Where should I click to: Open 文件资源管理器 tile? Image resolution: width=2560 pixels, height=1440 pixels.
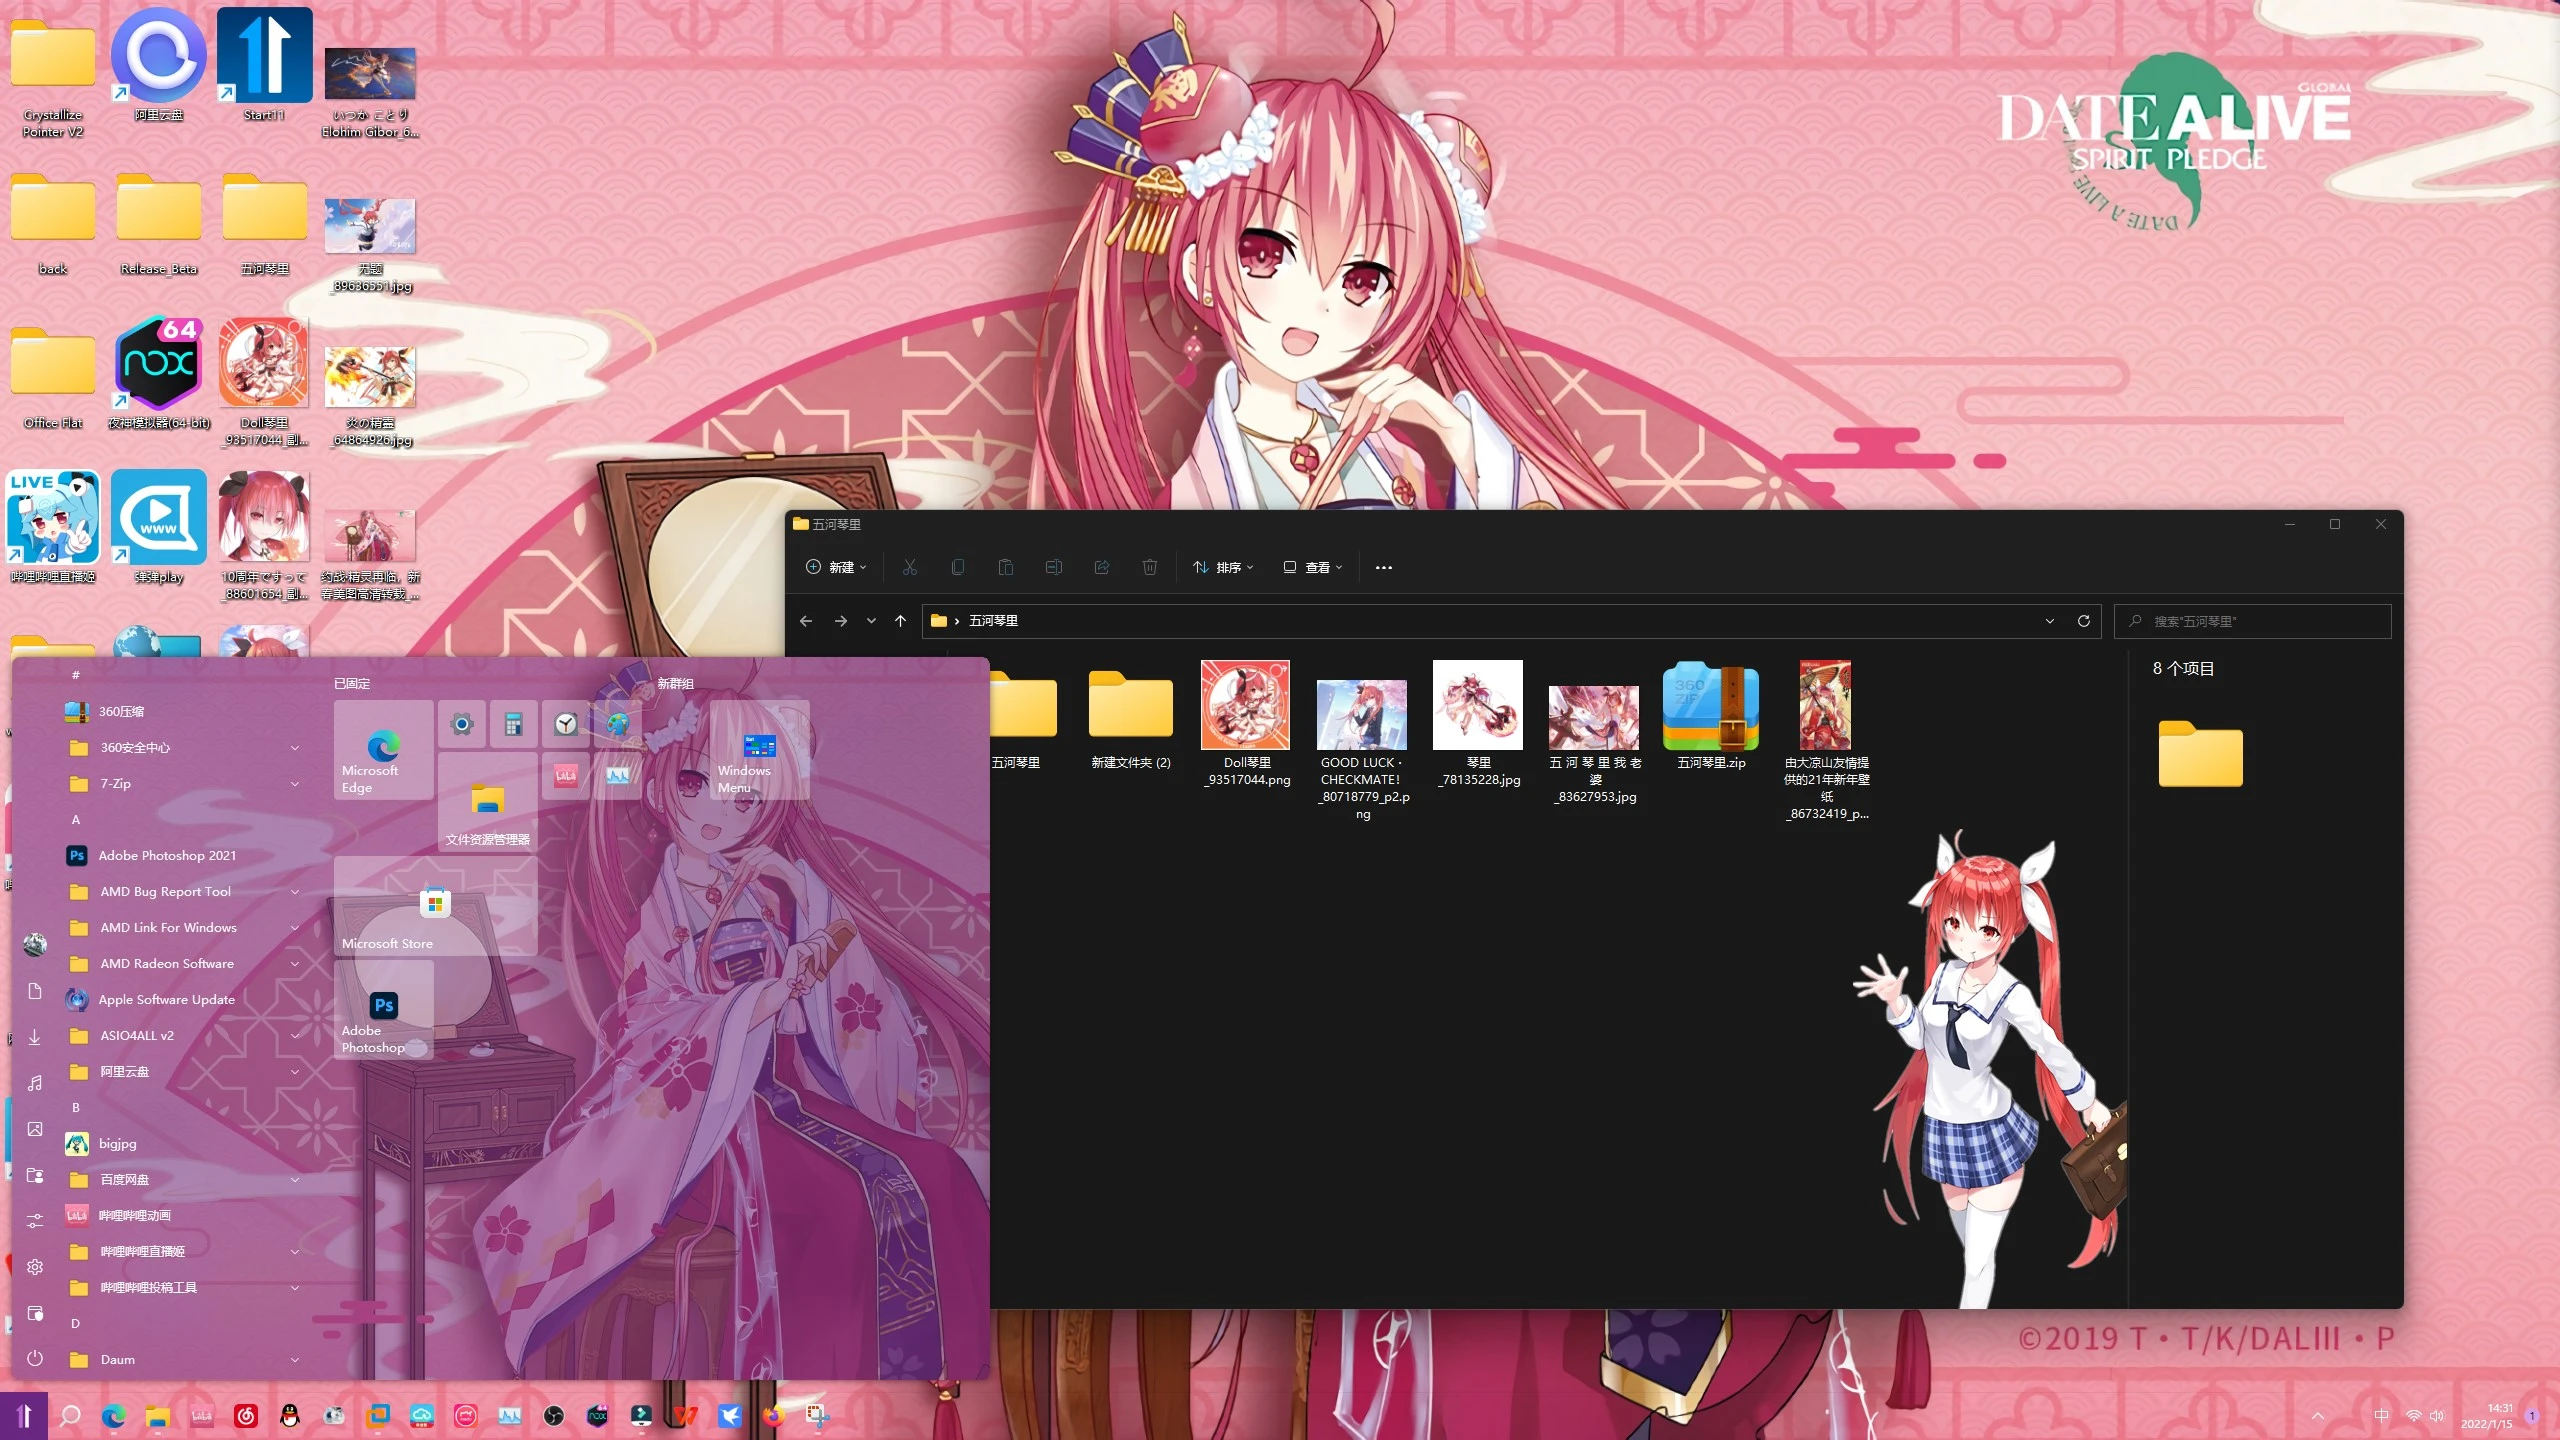pyautogui.click(x=488, y=802)
